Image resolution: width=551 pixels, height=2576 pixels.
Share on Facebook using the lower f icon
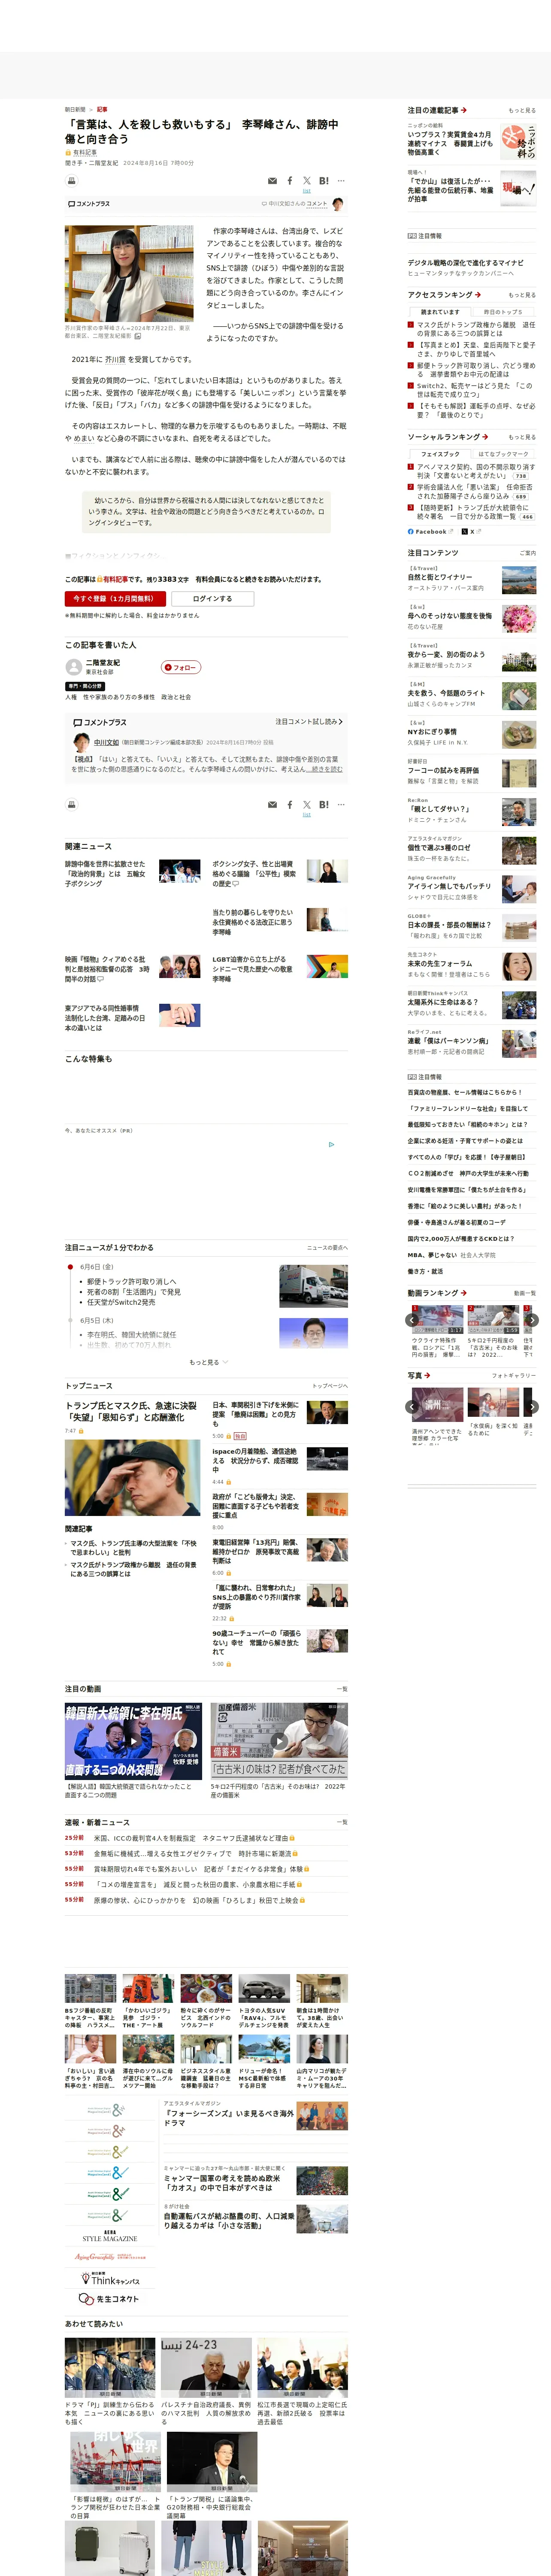click(x=290, y=804)
